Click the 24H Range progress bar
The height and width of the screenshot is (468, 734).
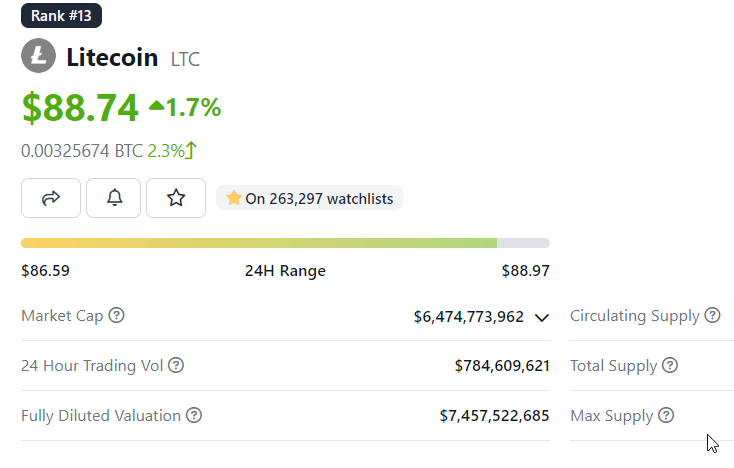[x=286, y=243]
